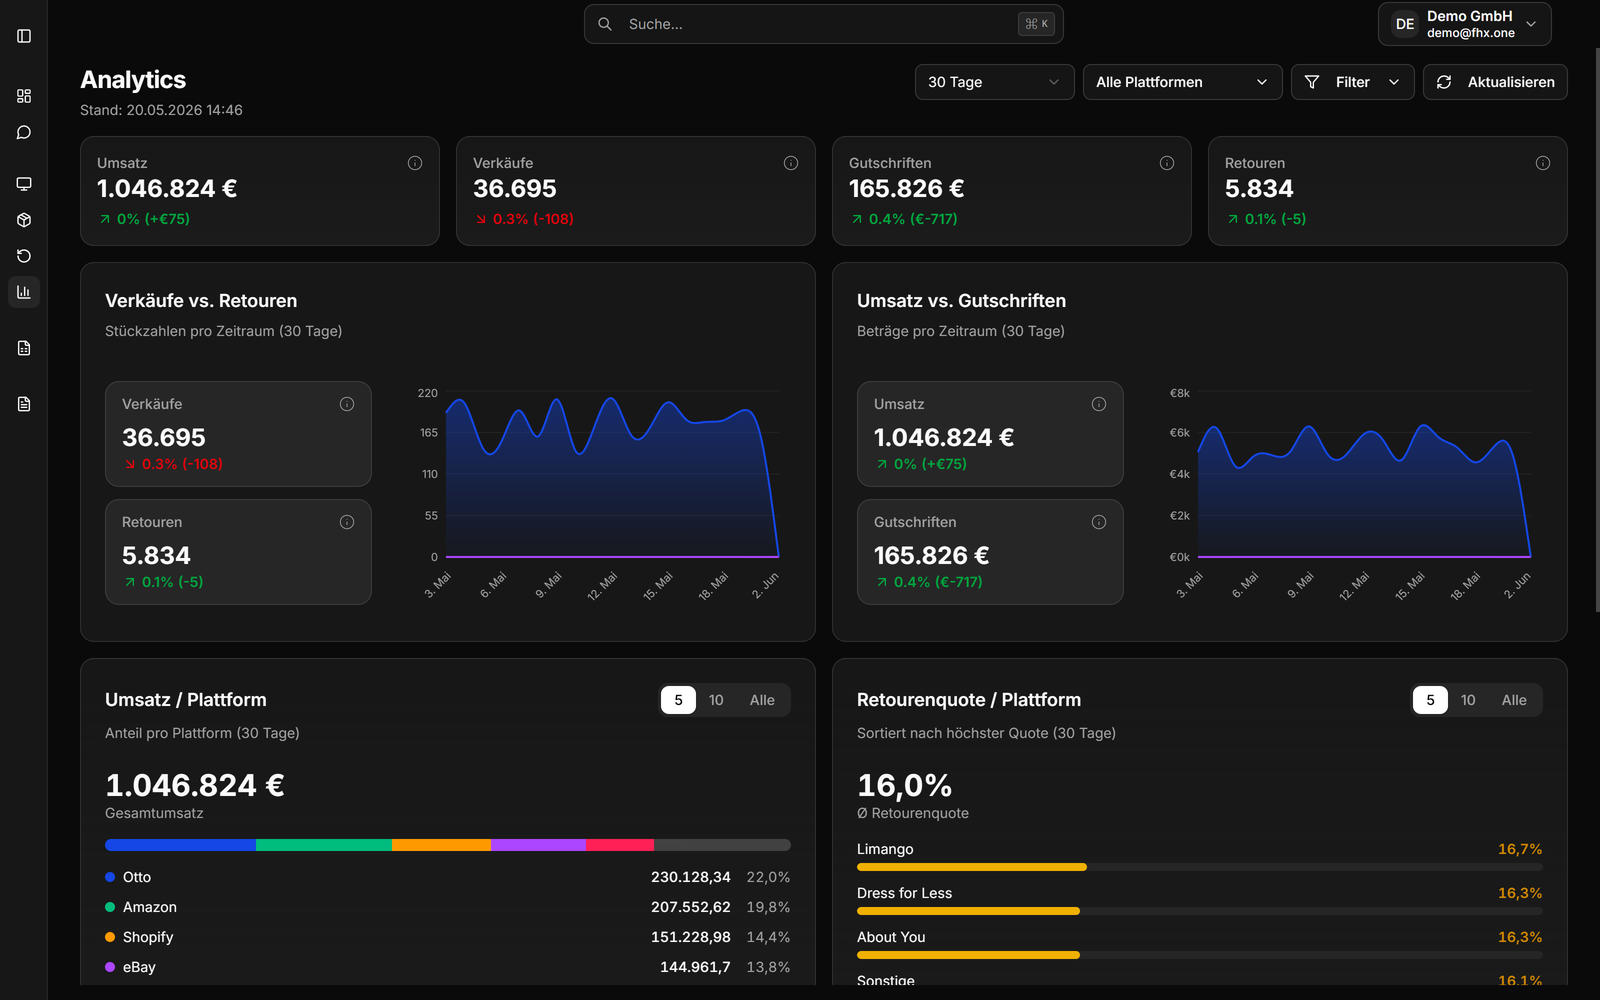Open the chat bubble icon in sidebar
Screen dimensions: 1600x1000
coord(24,132)
